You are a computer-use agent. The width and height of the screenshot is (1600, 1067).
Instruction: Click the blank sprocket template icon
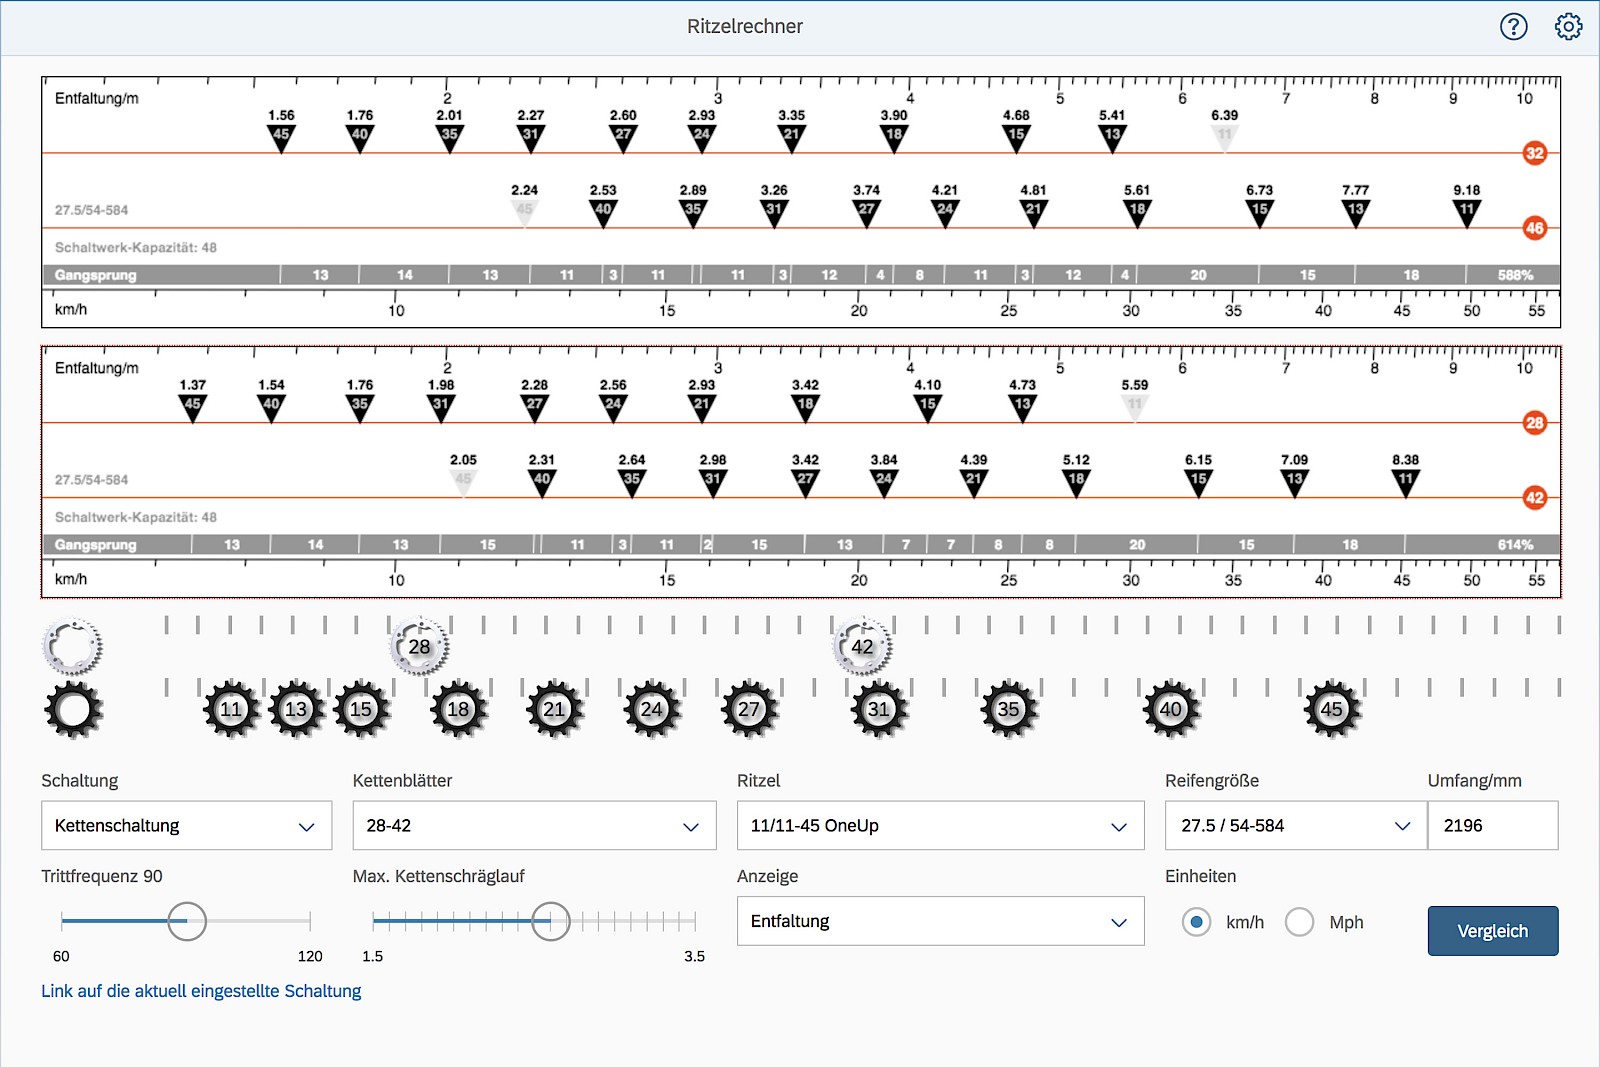click(72, 710)
